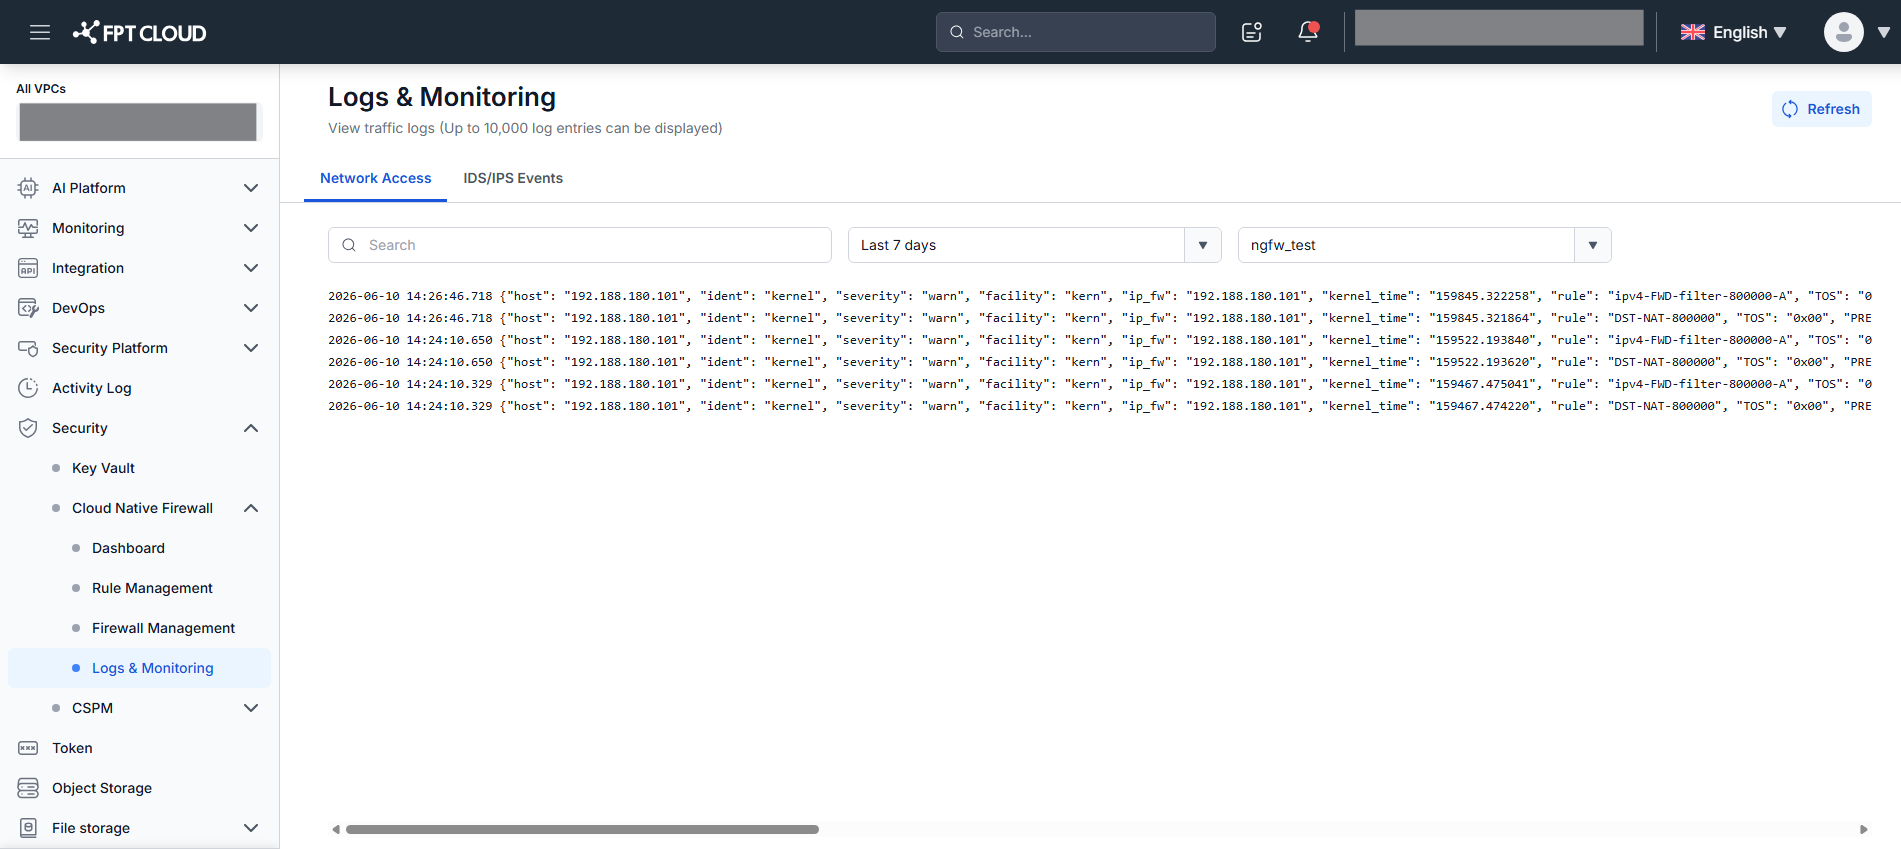The image size is (1901, 849).
Task: Collapse the Cloud Native Firewall chevron
Action: pos(251,508)
